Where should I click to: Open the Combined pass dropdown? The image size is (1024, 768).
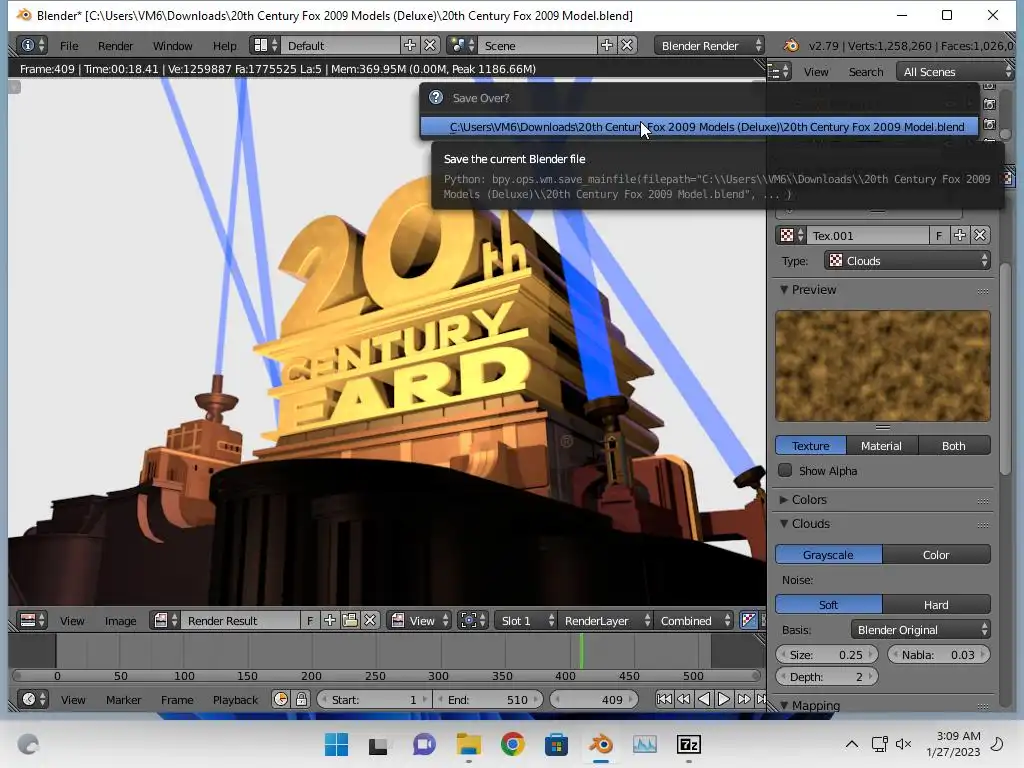pyautogui.click(x=694, y=620)
